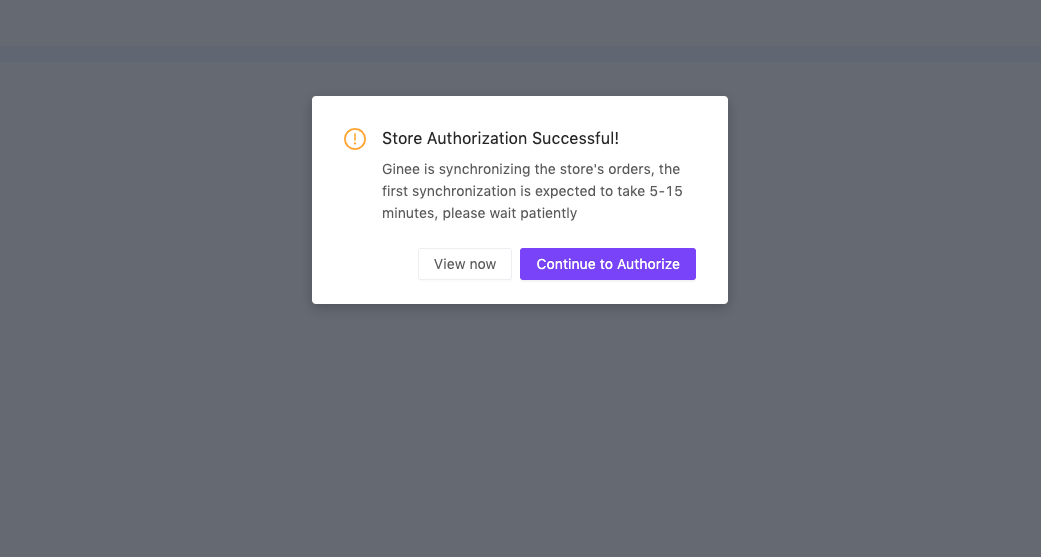Click the store's orders phrase in message
Screen dimensions: 1041x557
coord(603,169)
